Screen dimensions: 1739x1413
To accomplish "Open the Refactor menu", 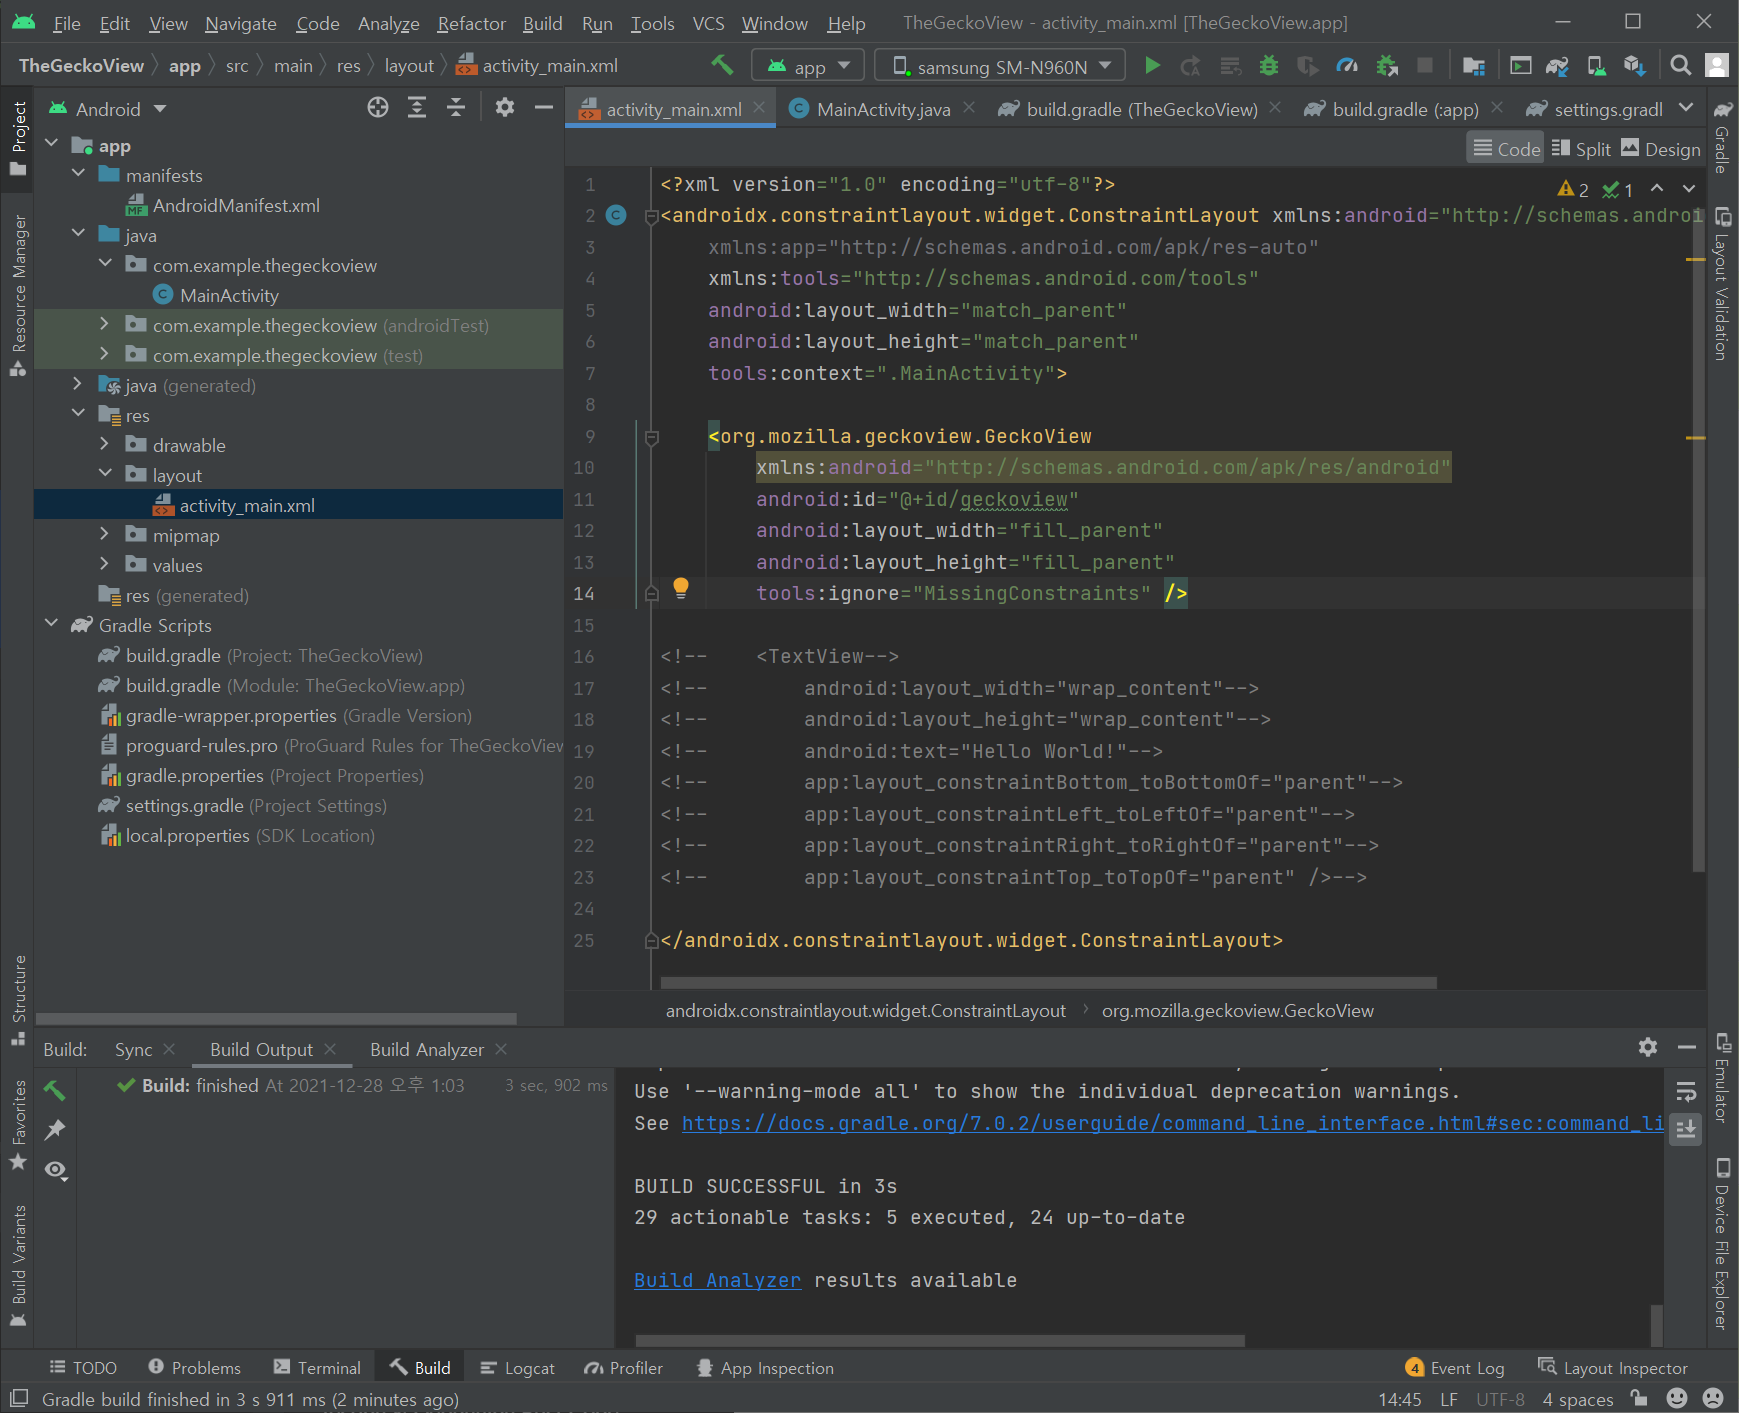I will point(471,23).
